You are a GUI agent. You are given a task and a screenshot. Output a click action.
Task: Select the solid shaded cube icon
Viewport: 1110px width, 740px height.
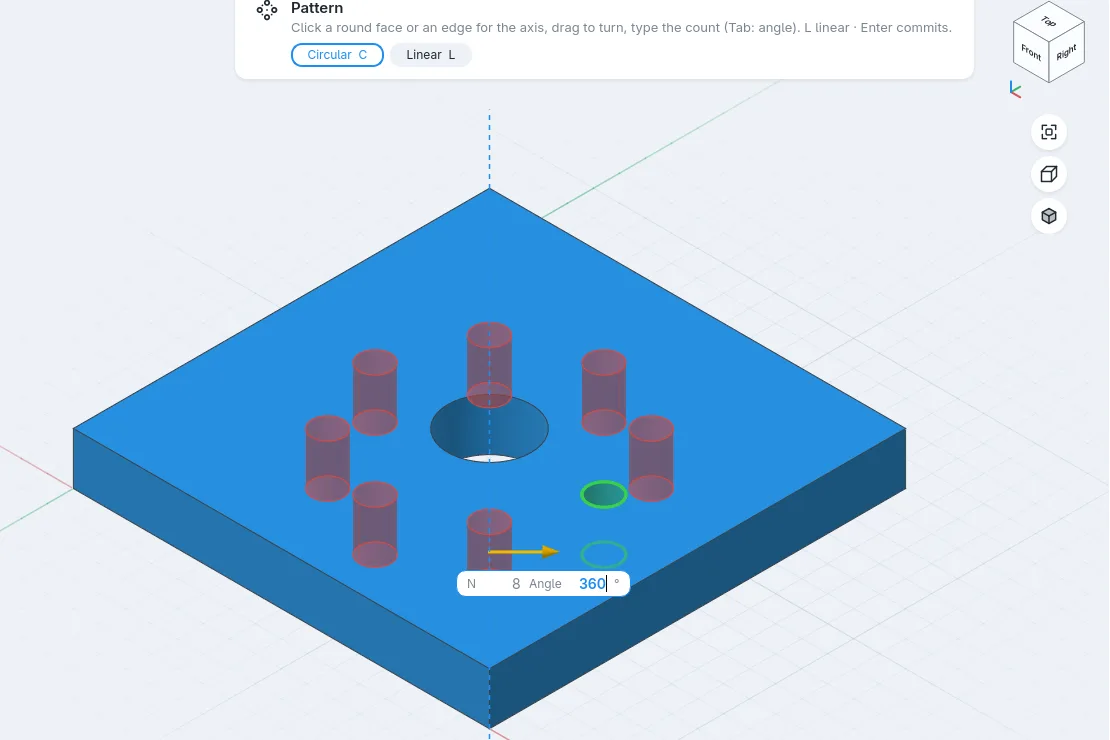(1048, 216)
